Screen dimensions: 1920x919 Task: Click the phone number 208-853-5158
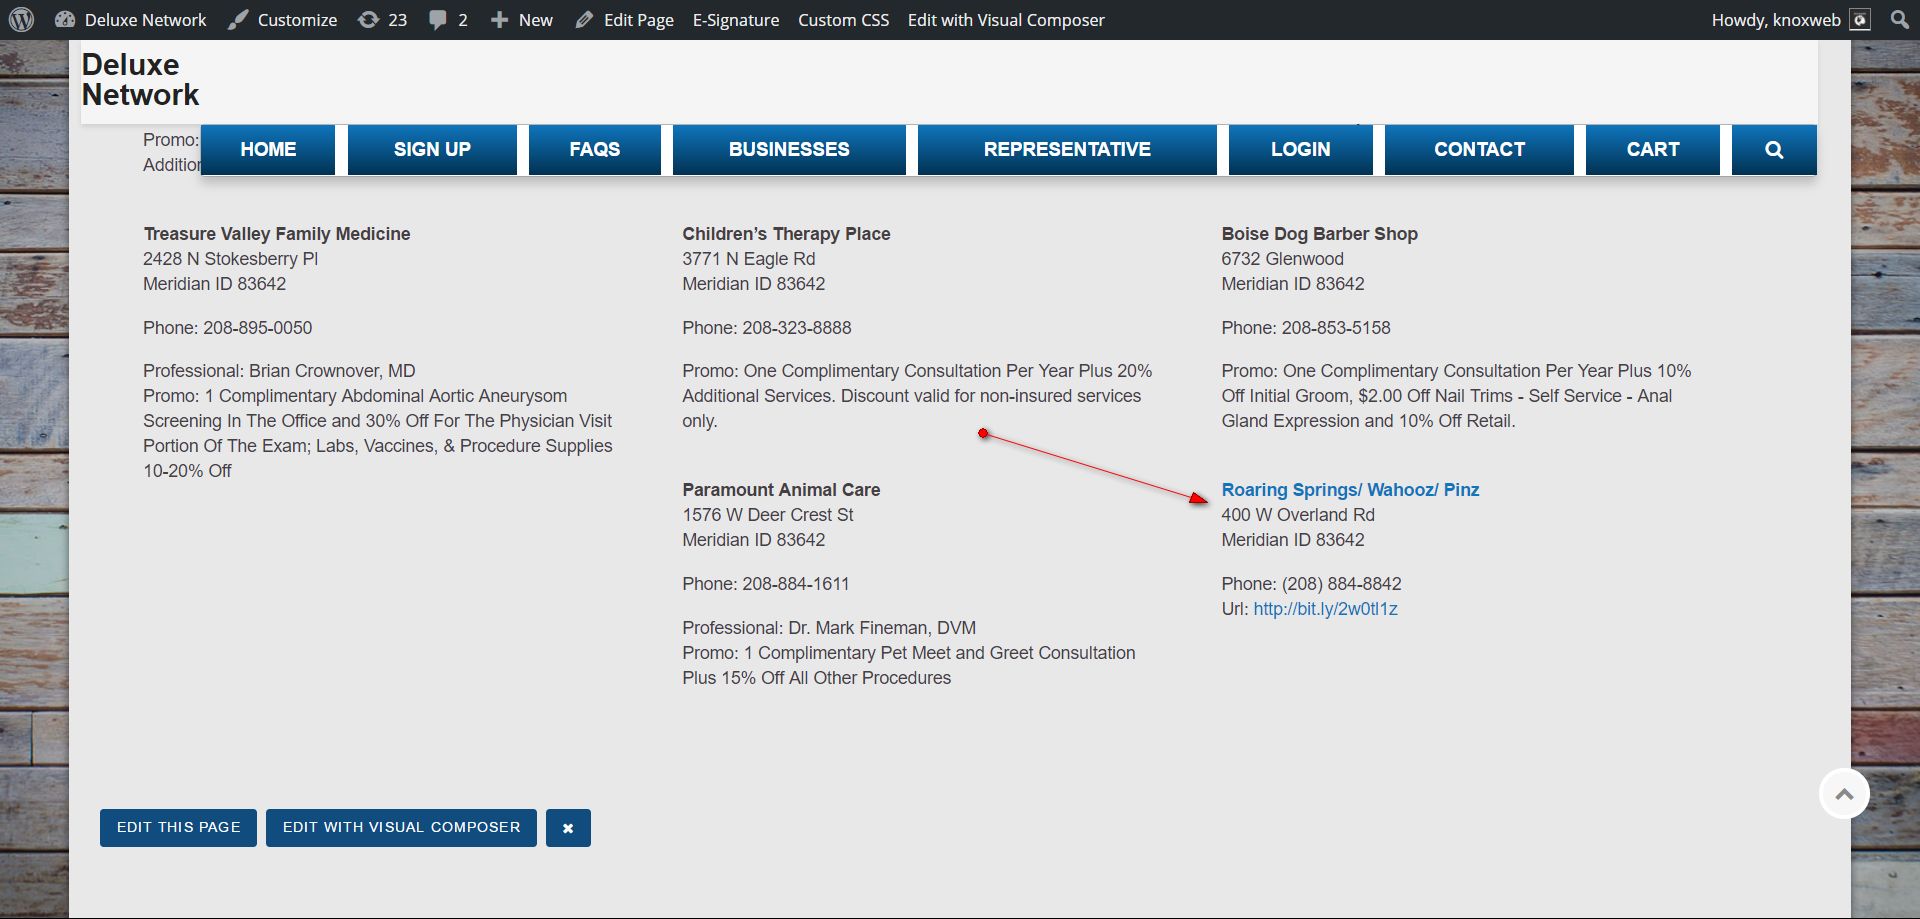(1336, 328)
